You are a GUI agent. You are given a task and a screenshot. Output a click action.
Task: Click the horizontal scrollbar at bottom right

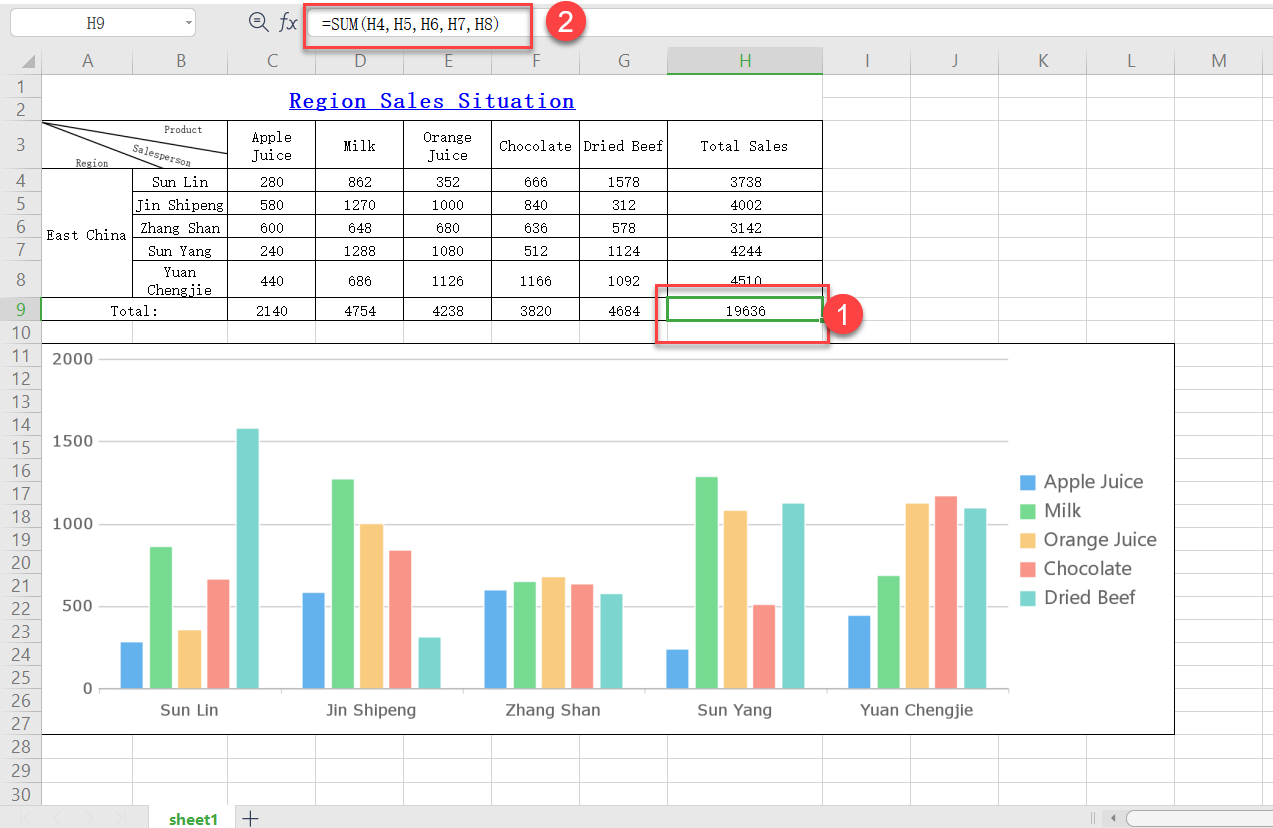pos(1200,819)
